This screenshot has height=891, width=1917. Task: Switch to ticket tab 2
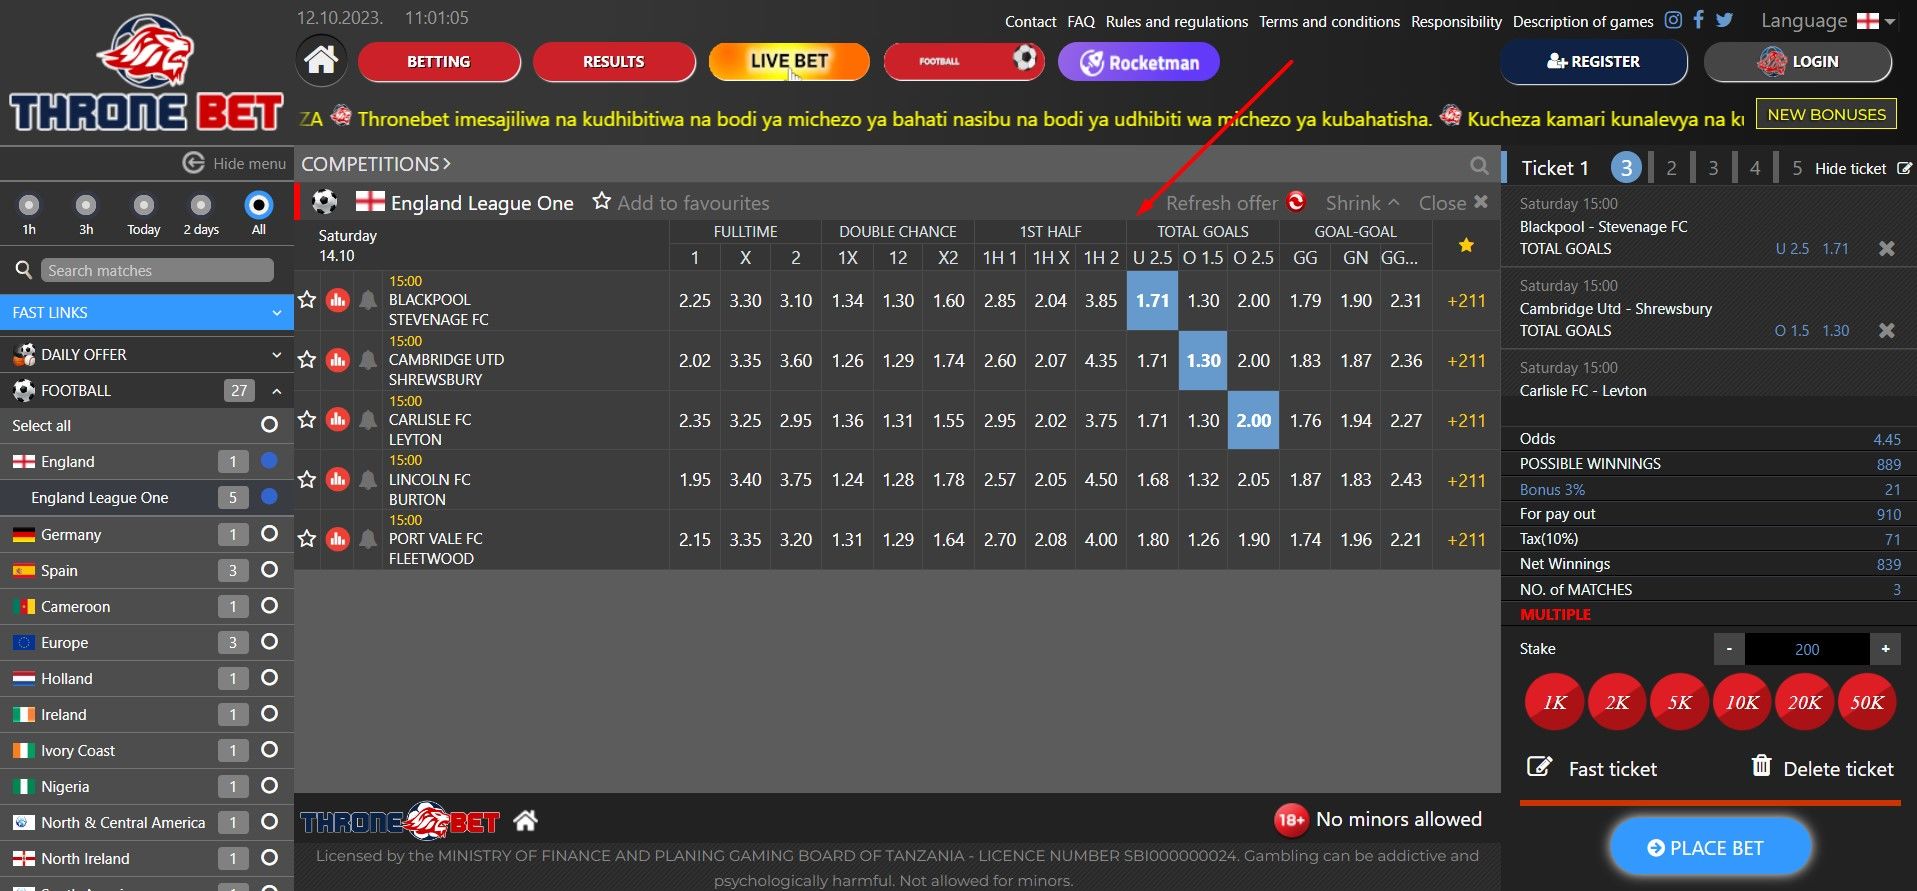coord(1671,168)
